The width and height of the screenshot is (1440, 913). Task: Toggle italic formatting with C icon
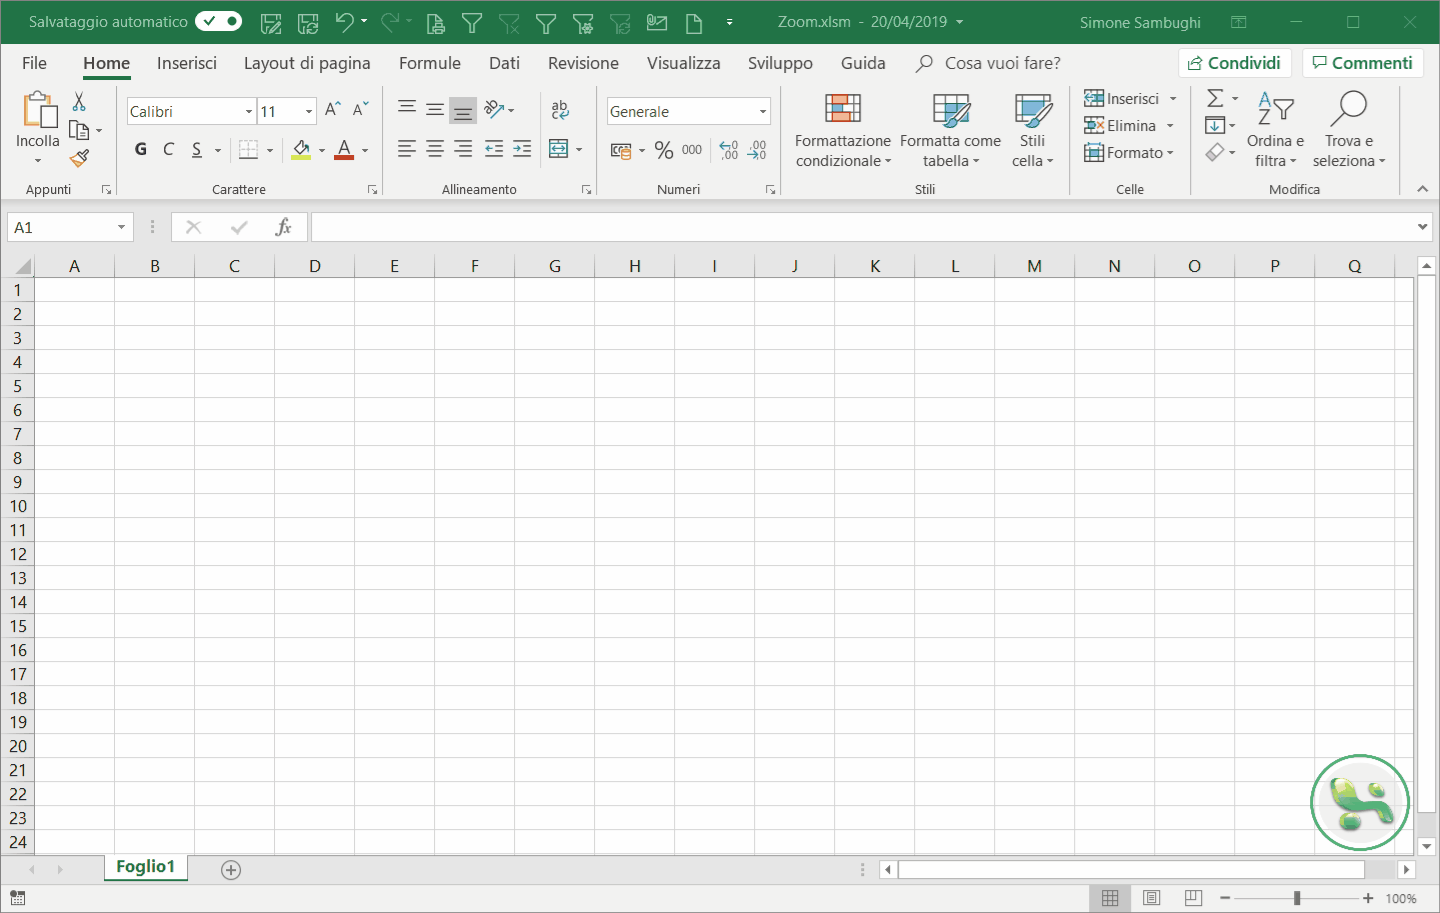click(x=168, y=149)
